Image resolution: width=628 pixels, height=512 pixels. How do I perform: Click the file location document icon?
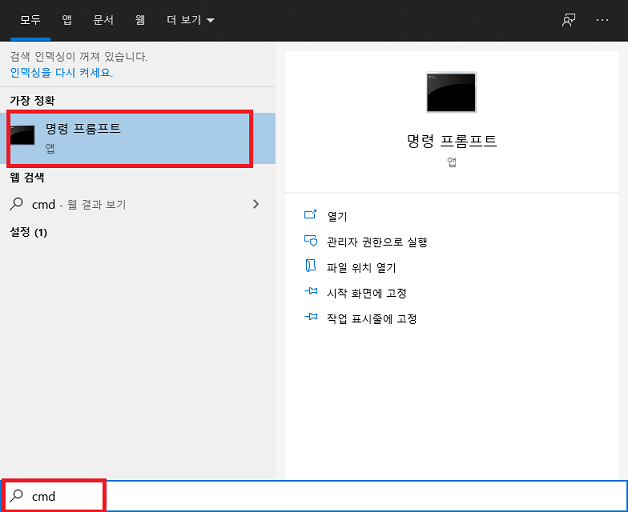click(x=310, y=265)
